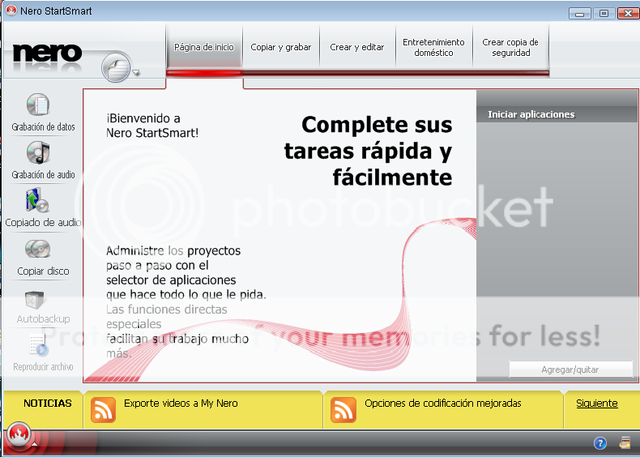Screen dimensions: 640x457
Task: Open Exporte videos a My Nero headline
Action: pyautogui.click(x=181, y=403)
